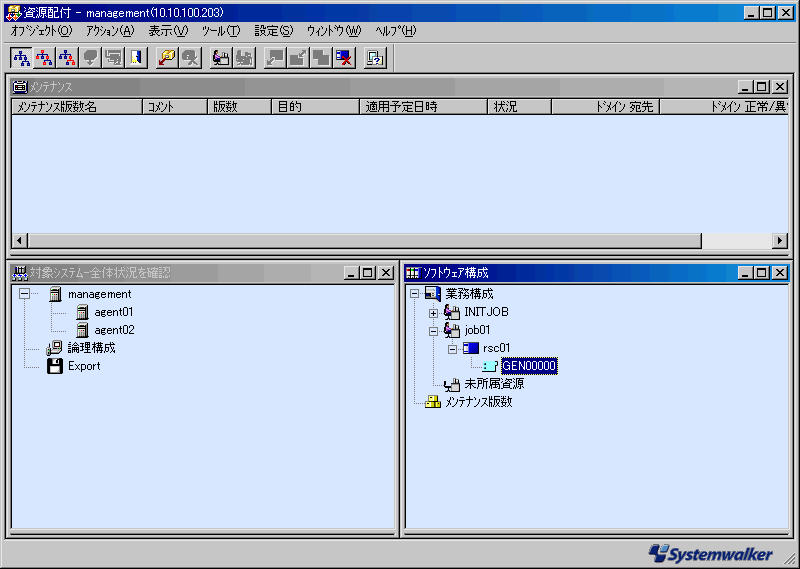Click the grayed person-at-desk toolbar icon

click(244, 58)
